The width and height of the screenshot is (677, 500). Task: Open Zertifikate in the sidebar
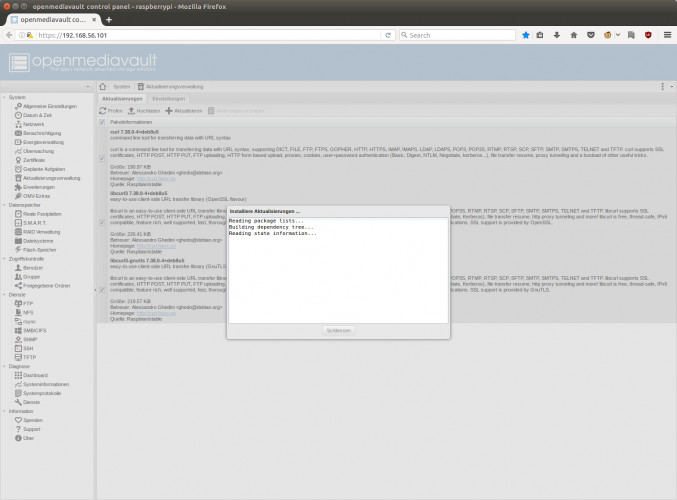coord(30,160)
